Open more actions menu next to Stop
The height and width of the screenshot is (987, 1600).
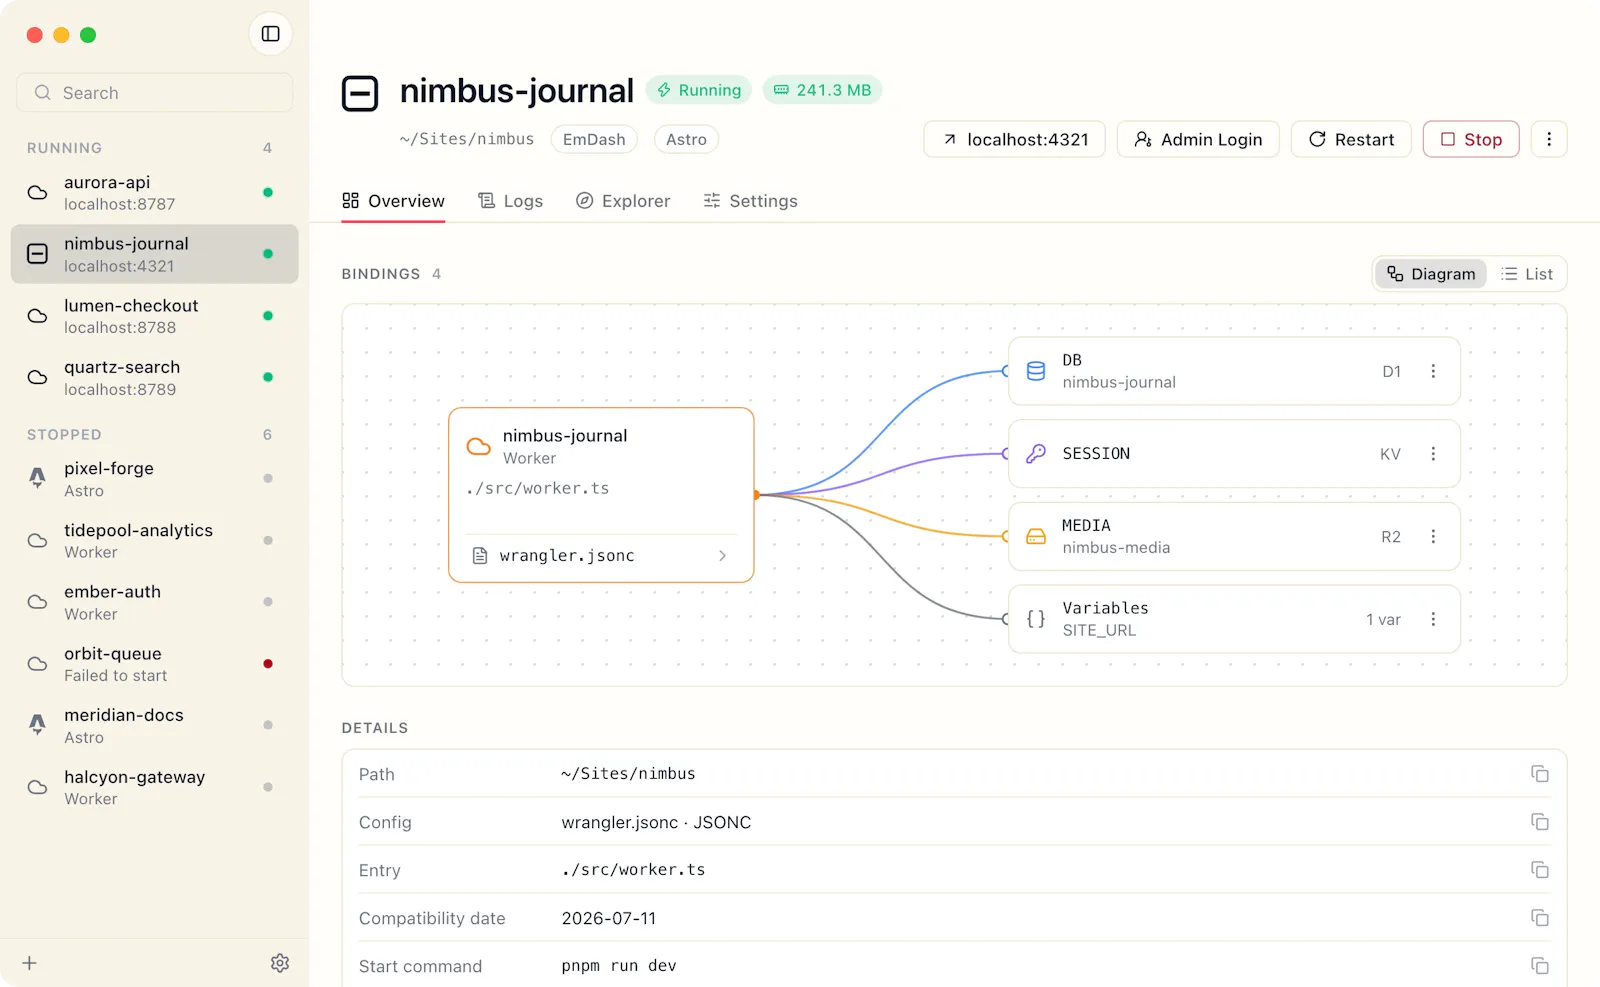1549,139
